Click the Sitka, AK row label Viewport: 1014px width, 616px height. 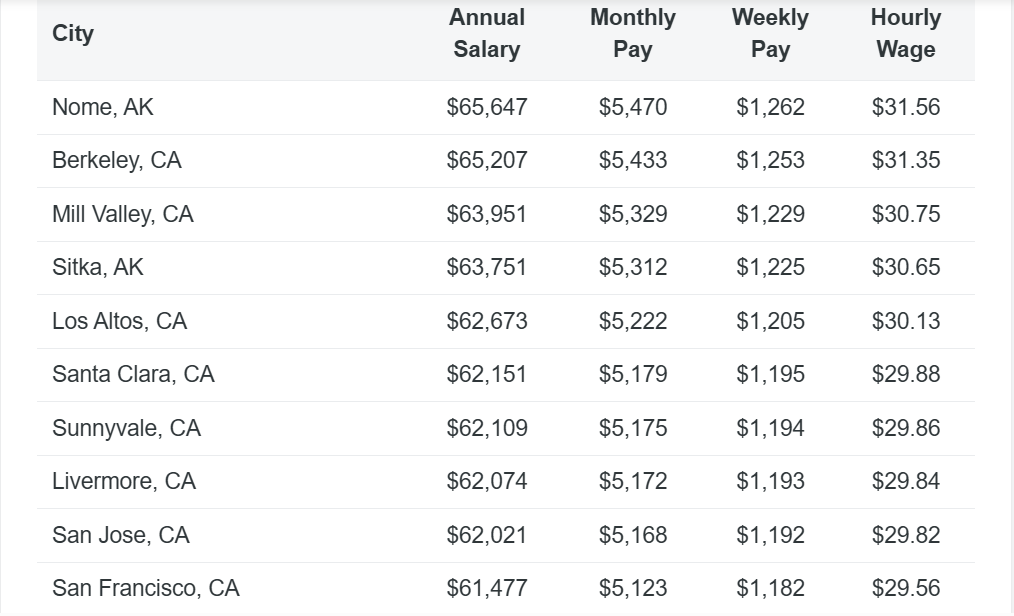point(98,268)
